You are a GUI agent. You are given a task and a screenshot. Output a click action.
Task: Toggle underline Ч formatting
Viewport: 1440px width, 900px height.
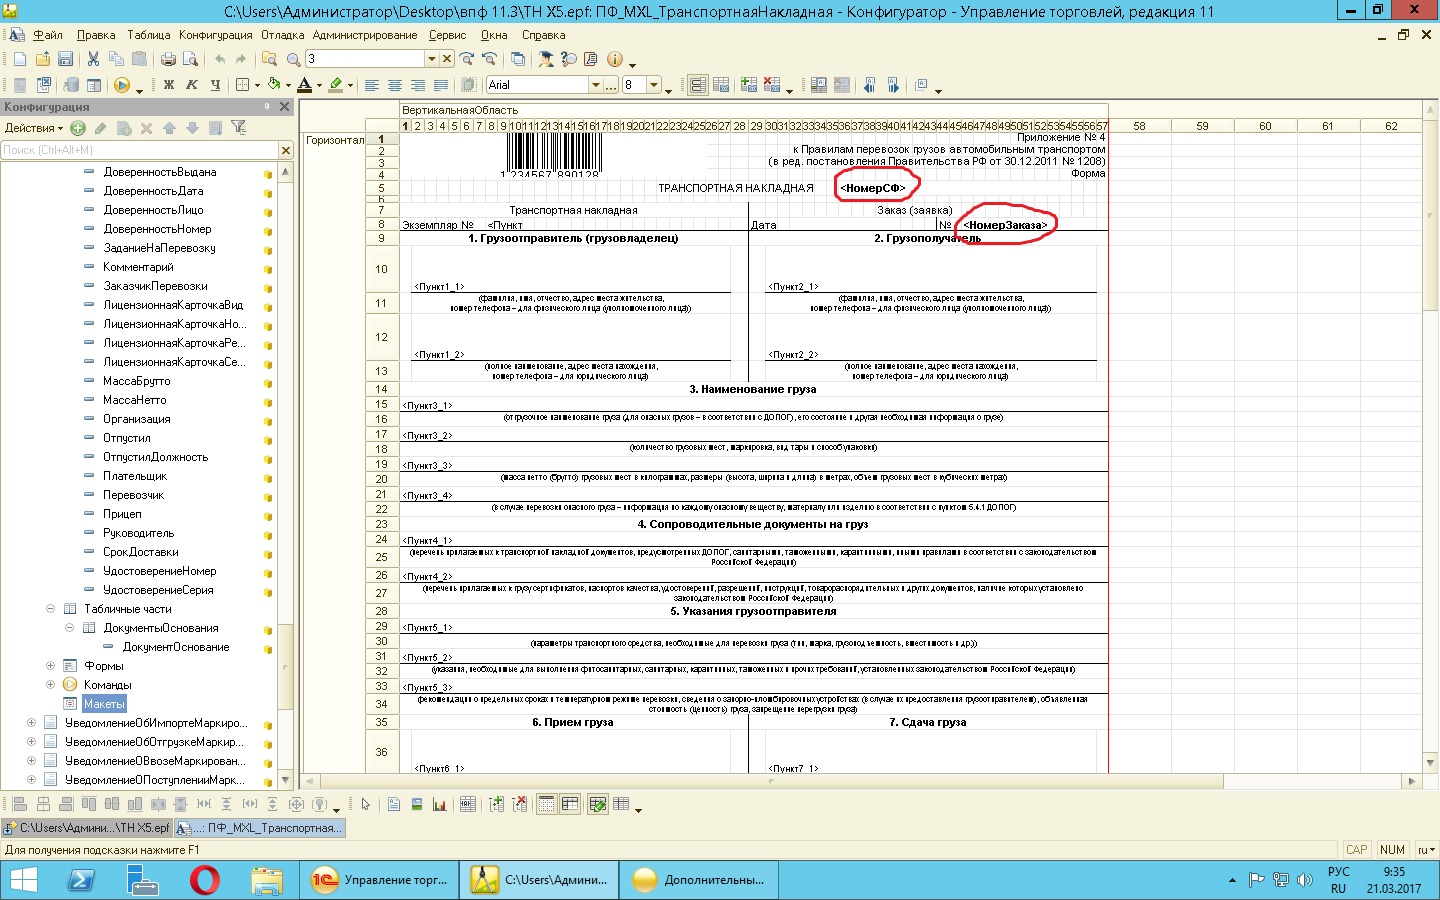(x=215, y=85)
